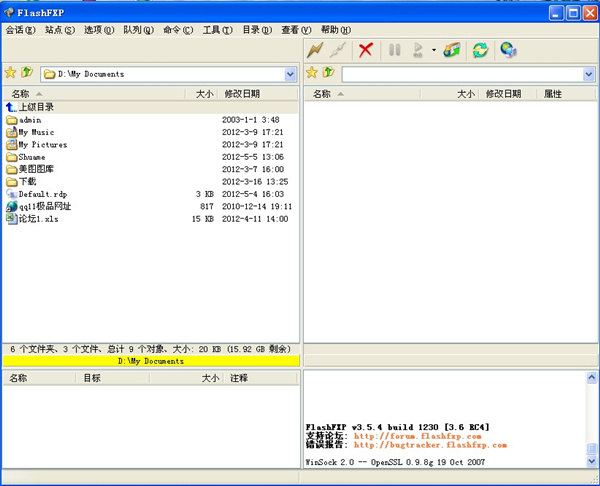Click the play transfer queue icon
The image size is (600, 486).
tap(419, 50)
